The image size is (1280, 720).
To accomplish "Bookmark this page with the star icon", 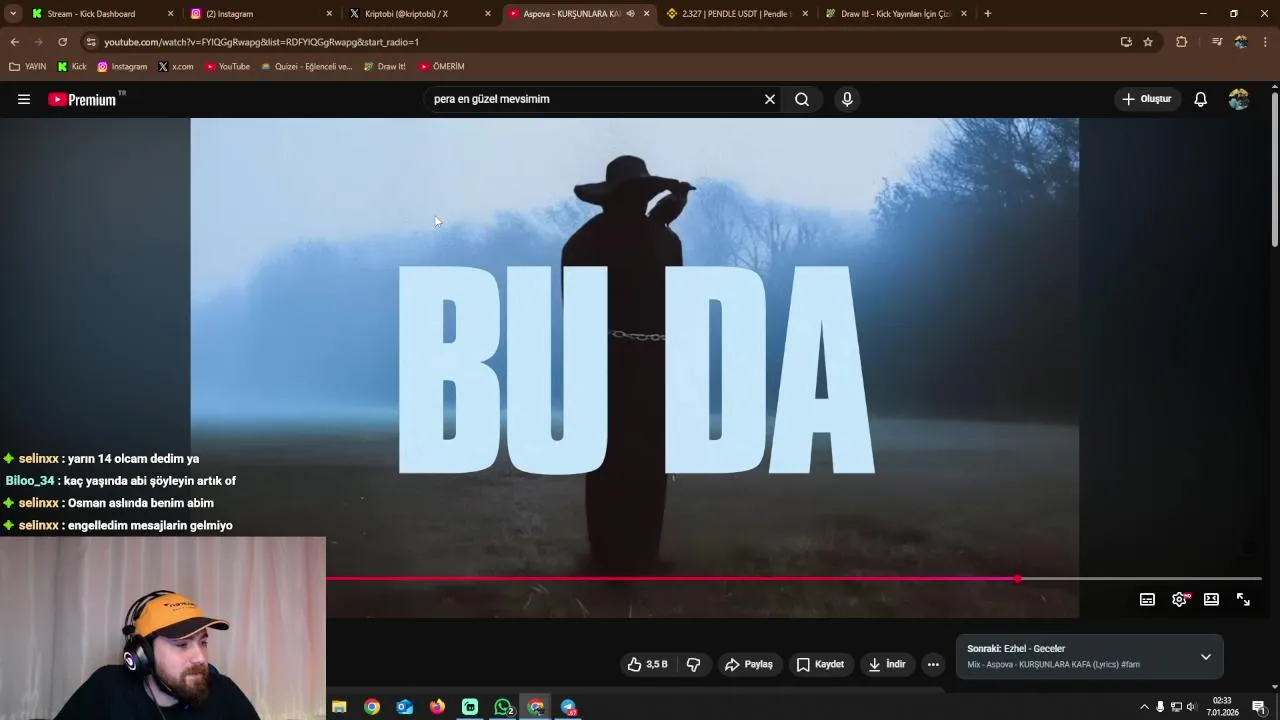I will tap(1148, 42).
